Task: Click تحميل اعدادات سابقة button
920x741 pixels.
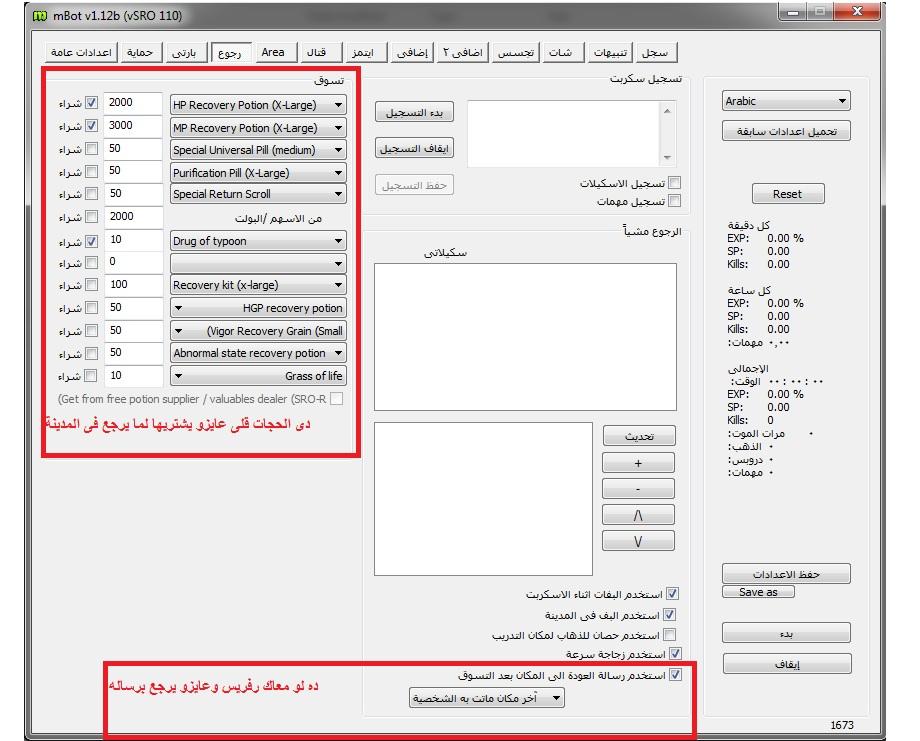Action: coord(786,131)
